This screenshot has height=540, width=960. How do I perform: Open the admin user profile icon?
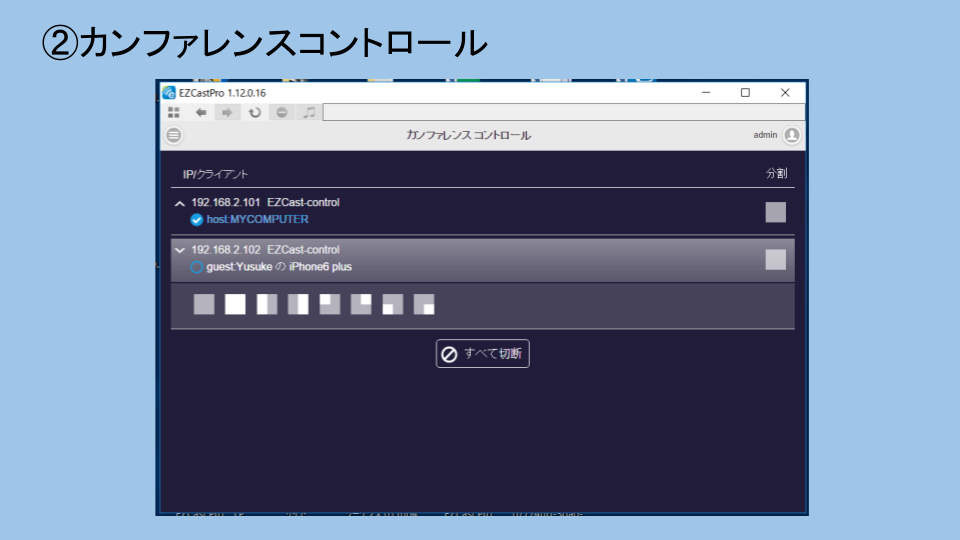coord(792,135)
